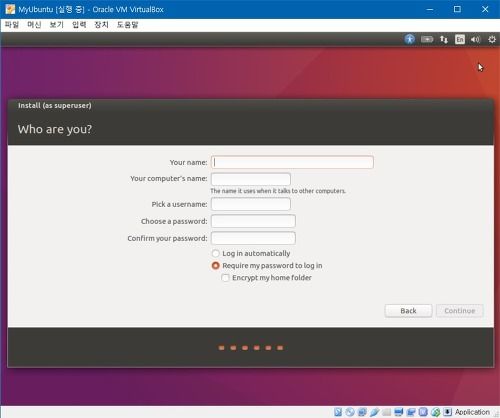This screenshot has width=500, height=418.
Task: Click 'Install (as superuser)' window title
Action: [55, 105]
